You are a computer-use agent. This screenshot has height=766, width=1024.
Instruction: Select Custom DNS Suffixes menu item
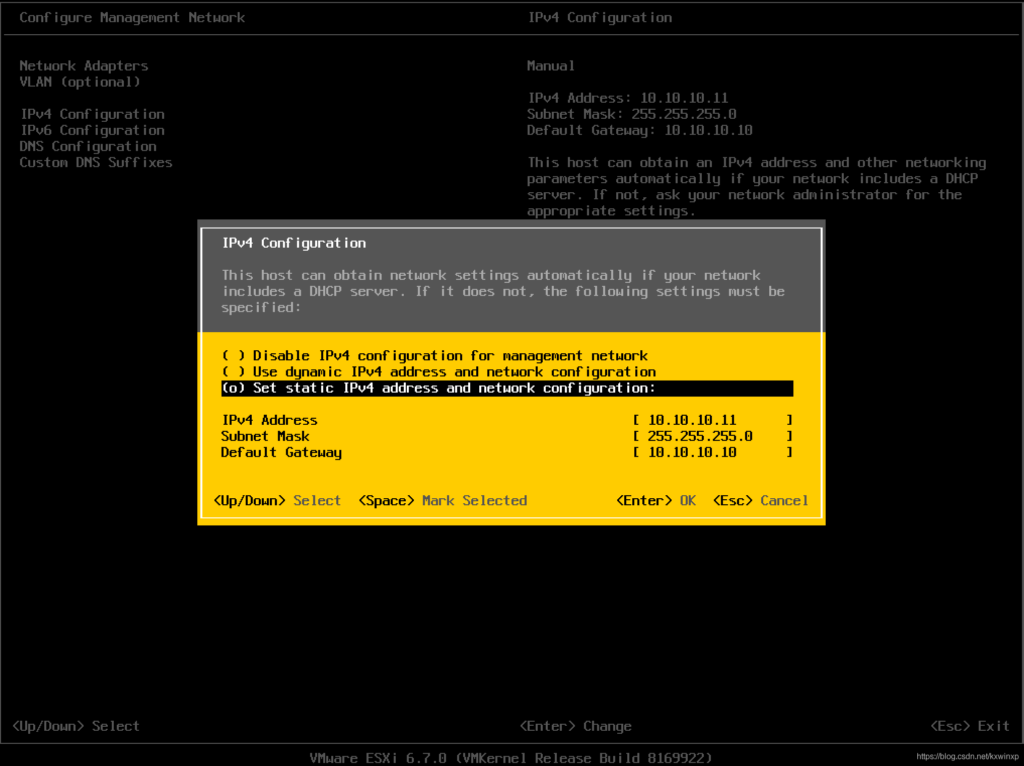pos(96,162)
